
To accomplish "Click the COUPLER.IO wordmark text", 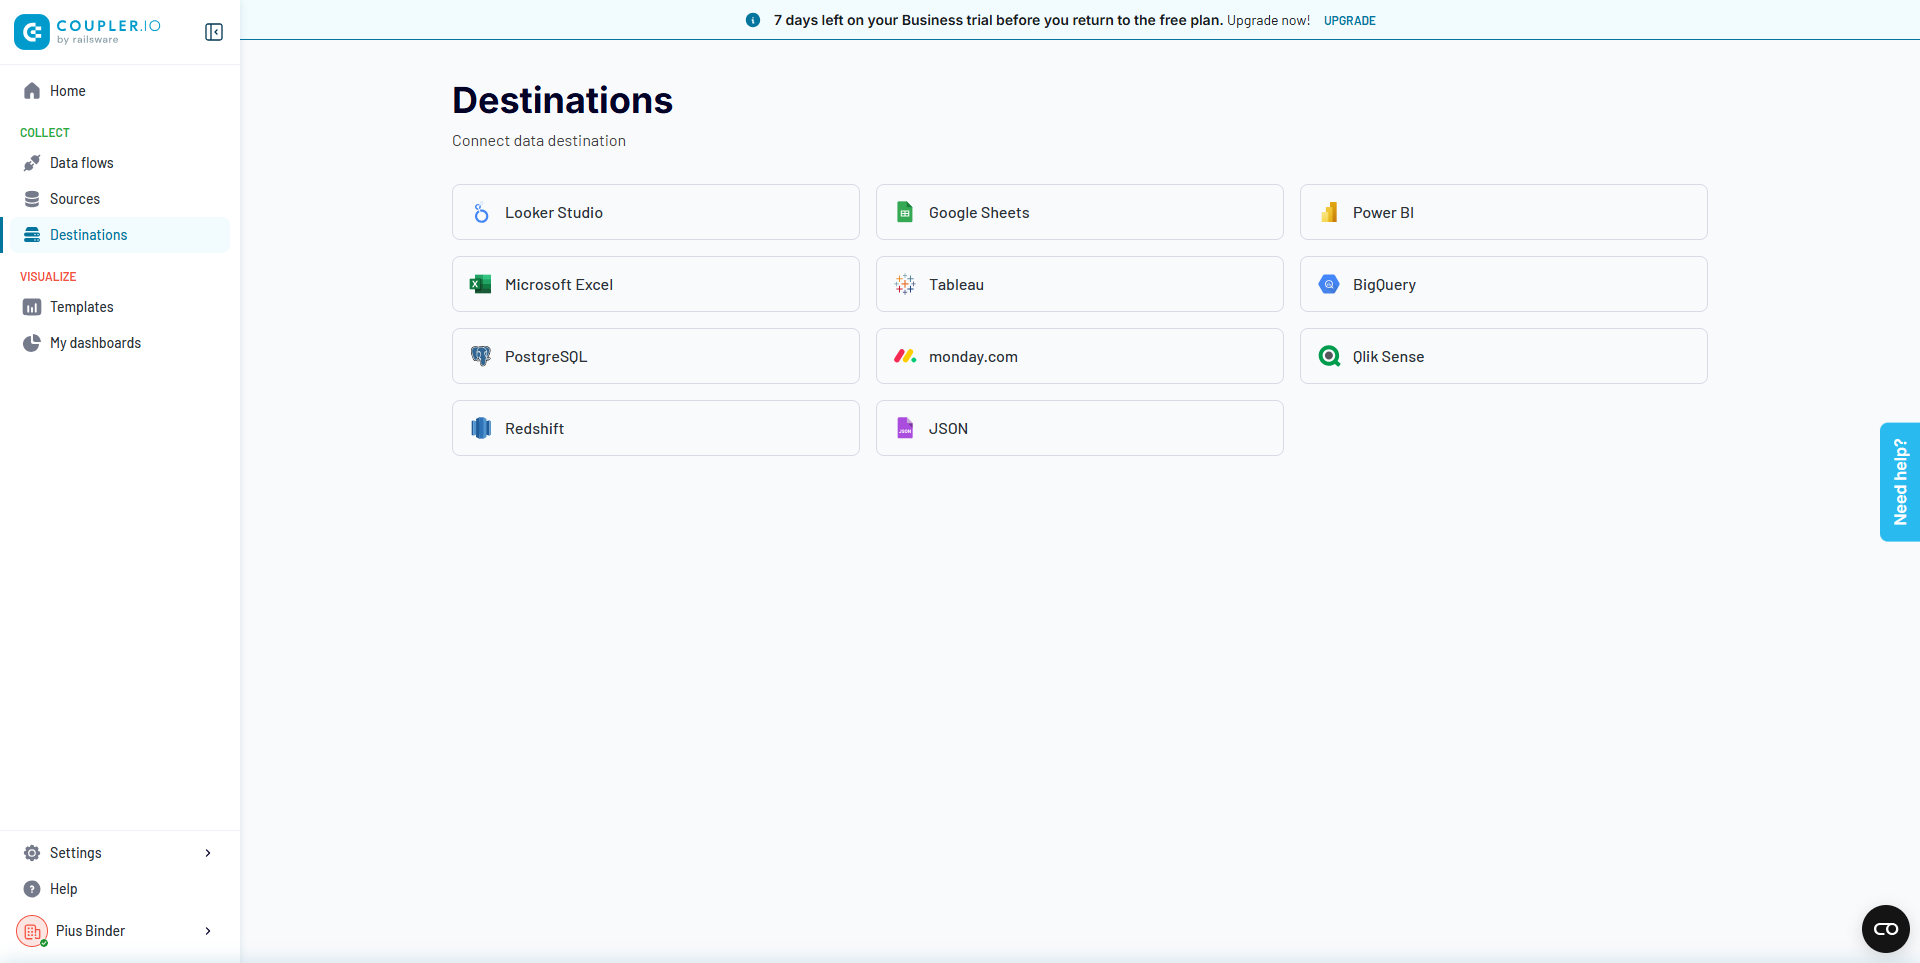I will 108,26.
